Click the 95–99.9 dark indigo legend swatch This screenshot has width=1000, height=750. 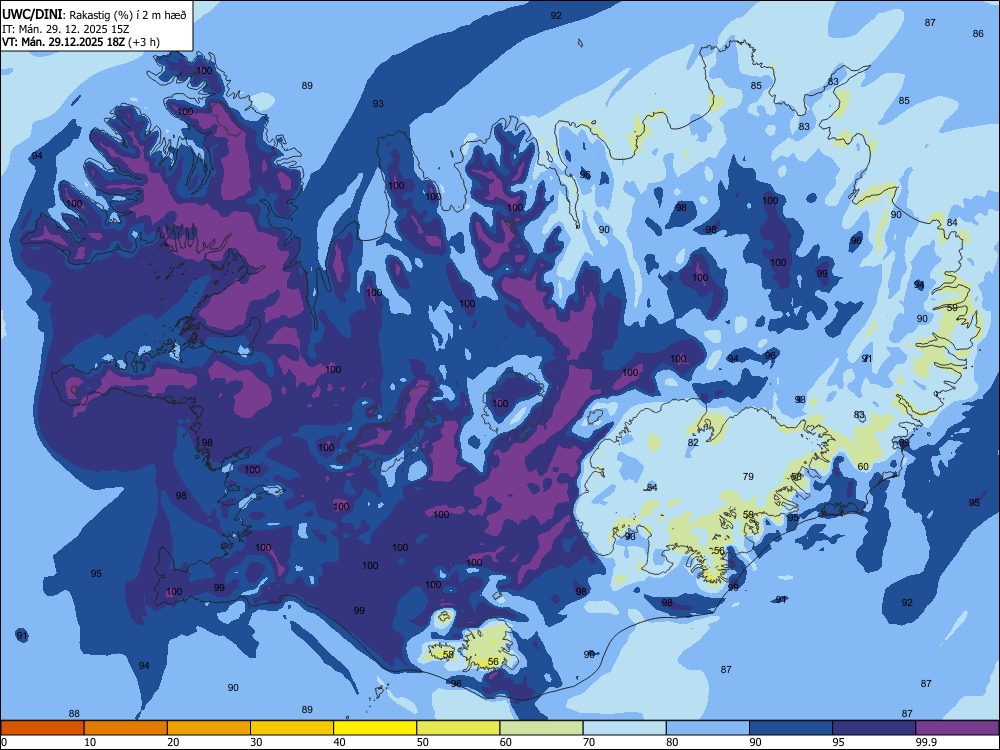coord(874,728)
